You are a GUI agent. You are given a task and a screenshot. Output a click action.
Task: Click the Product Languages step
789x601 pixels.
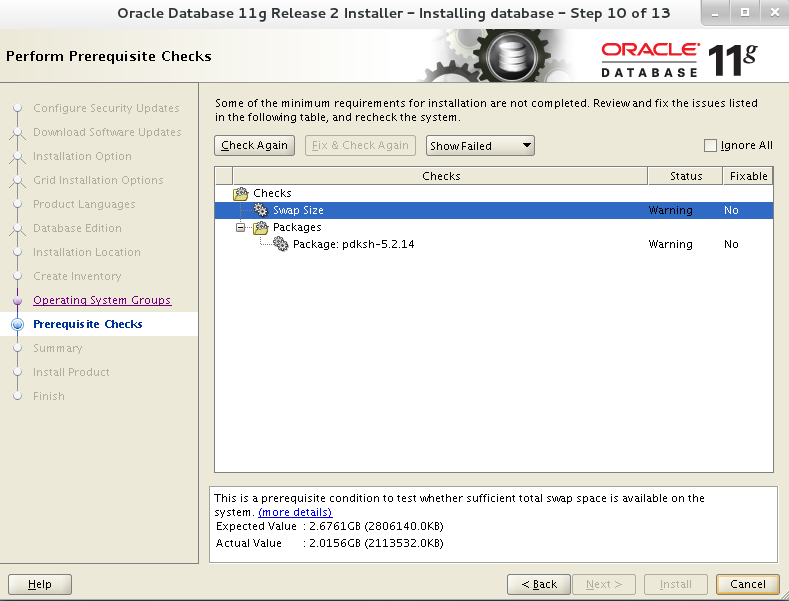84,204
